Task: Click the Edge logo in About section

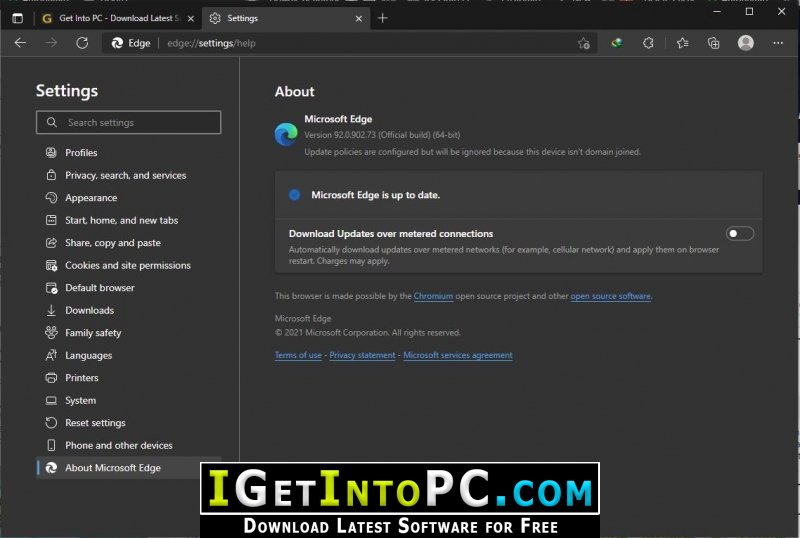Action: (x=286, y=134)
